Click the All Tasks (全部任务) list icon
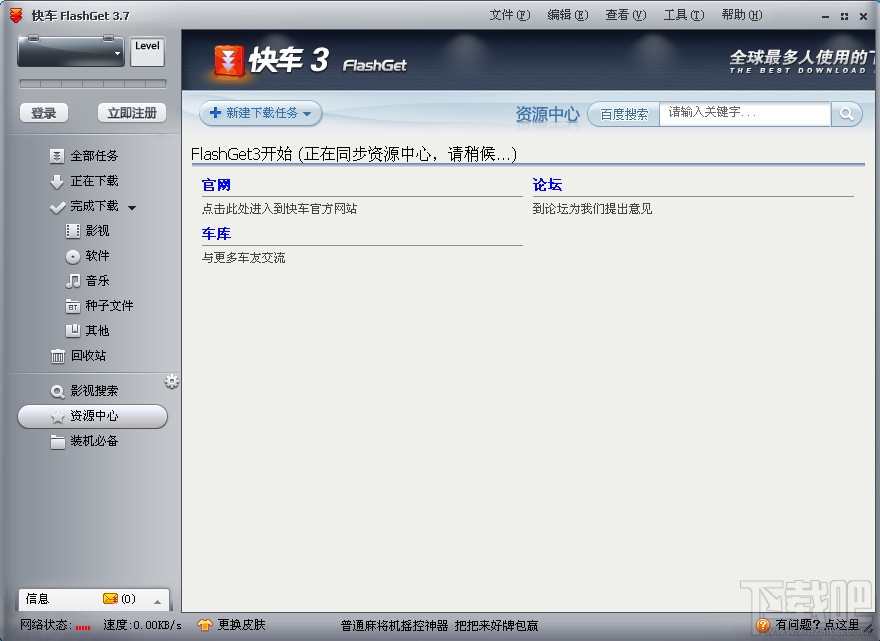This screenshot has width=880, height=641. (57, 156)
